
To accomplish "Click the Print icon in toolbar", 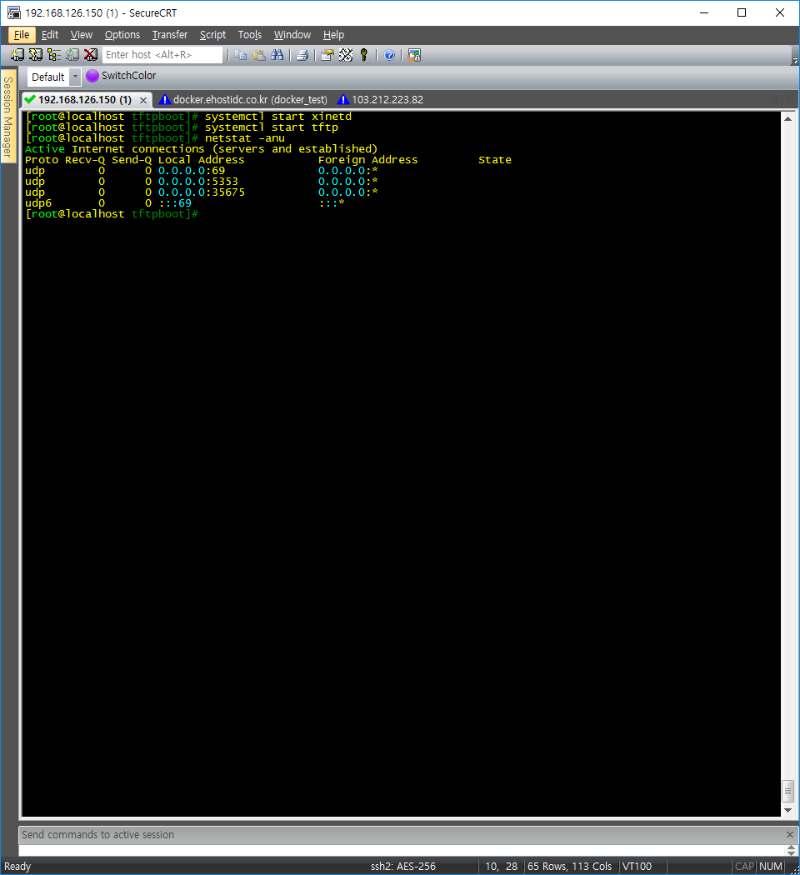I will (x=302, y=55).
